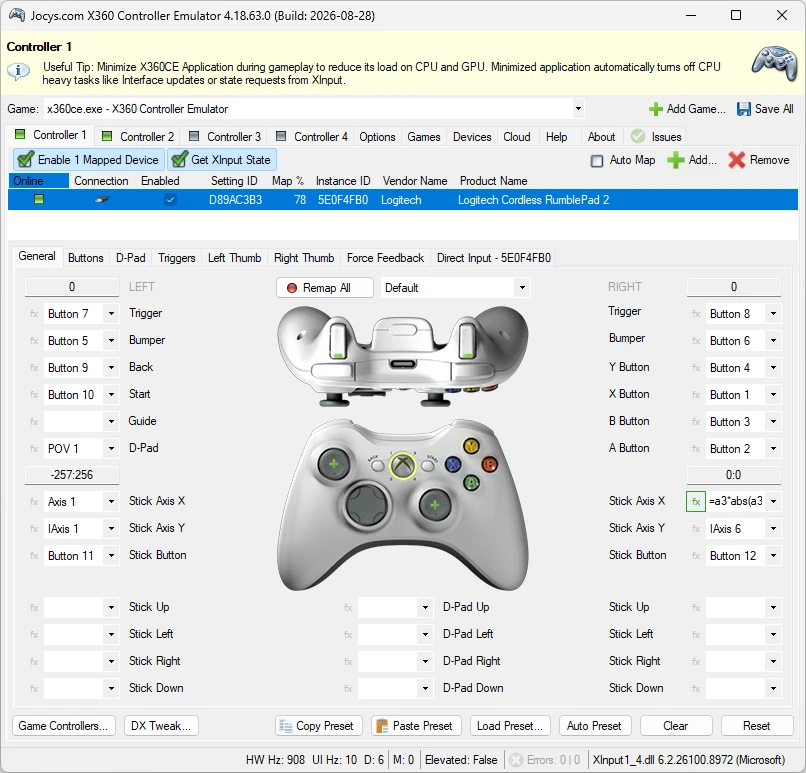This screenshot has height=773, width=806.
Task: Click the D-Pad Up mapping field
Action: click(395, 608)
